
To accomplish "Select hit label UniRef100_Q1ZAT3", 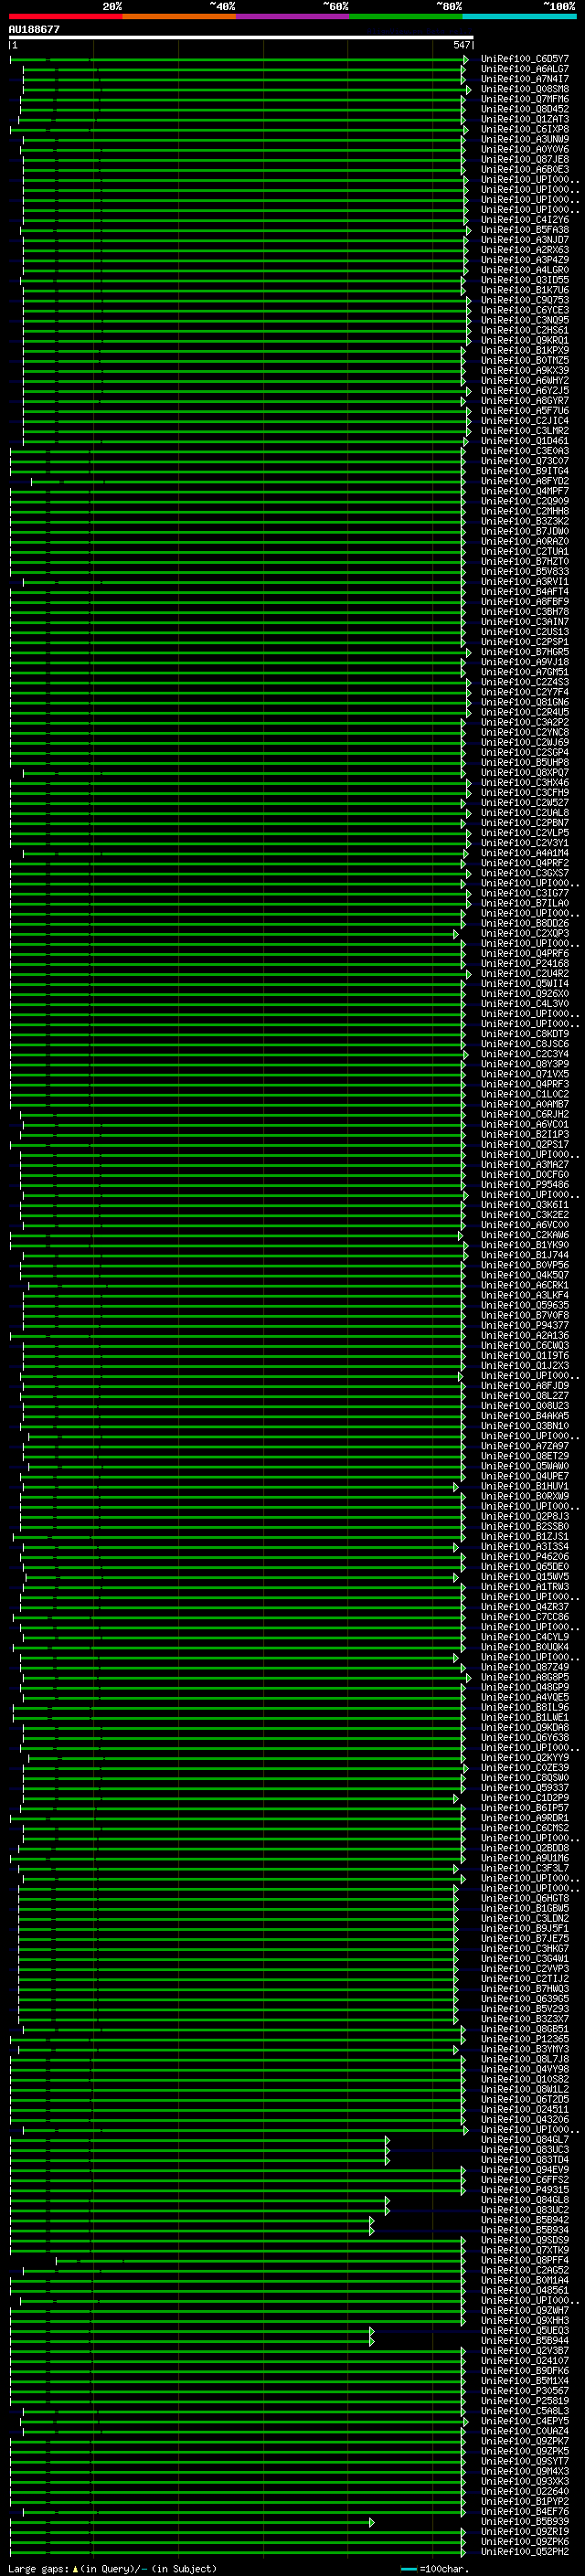I will click(524, 119).
